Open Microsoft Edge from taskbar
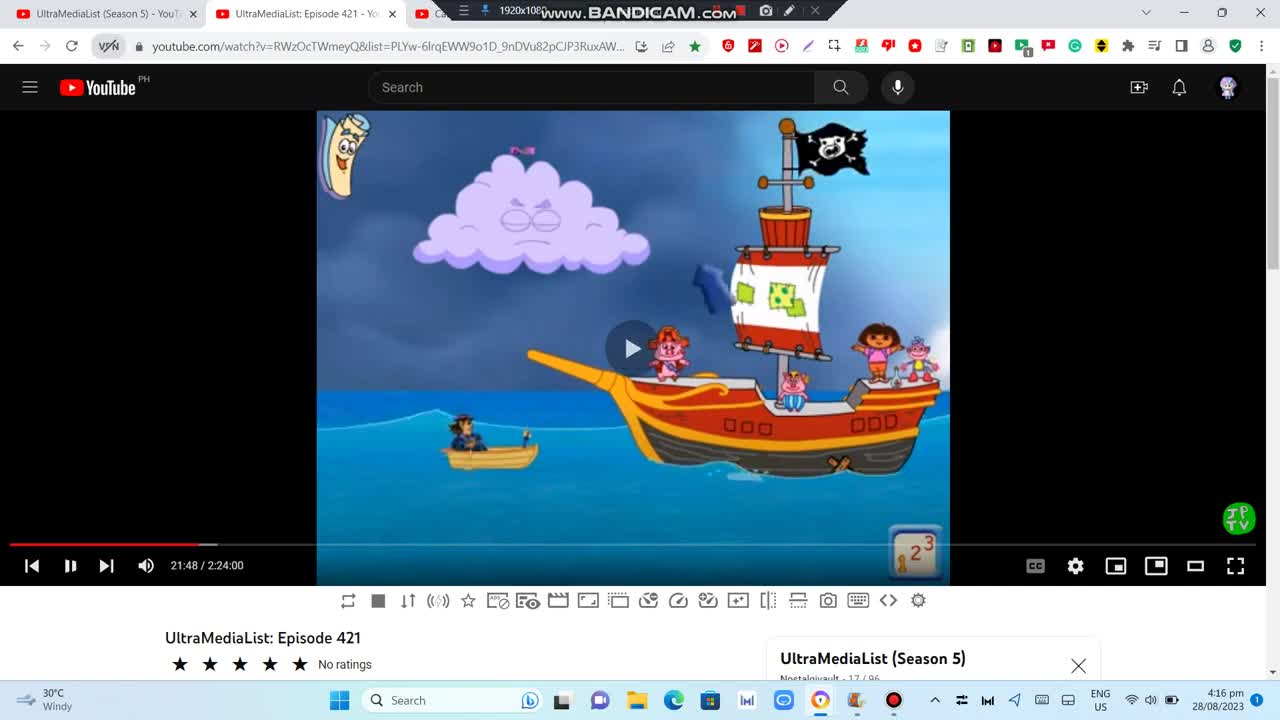 point(674,700)
